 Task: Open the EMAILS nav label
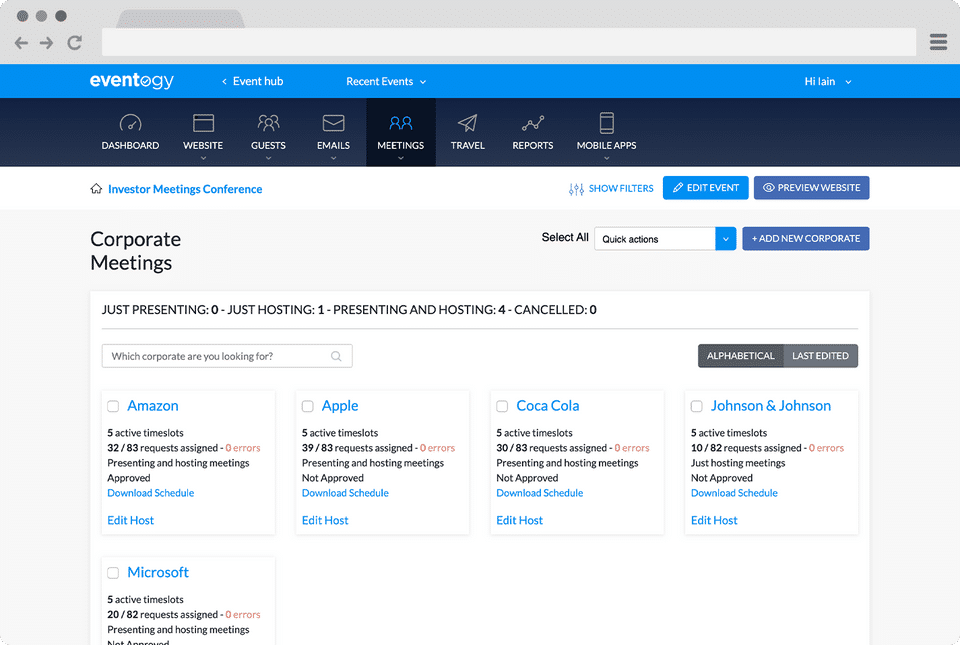(x=333, y=146)
